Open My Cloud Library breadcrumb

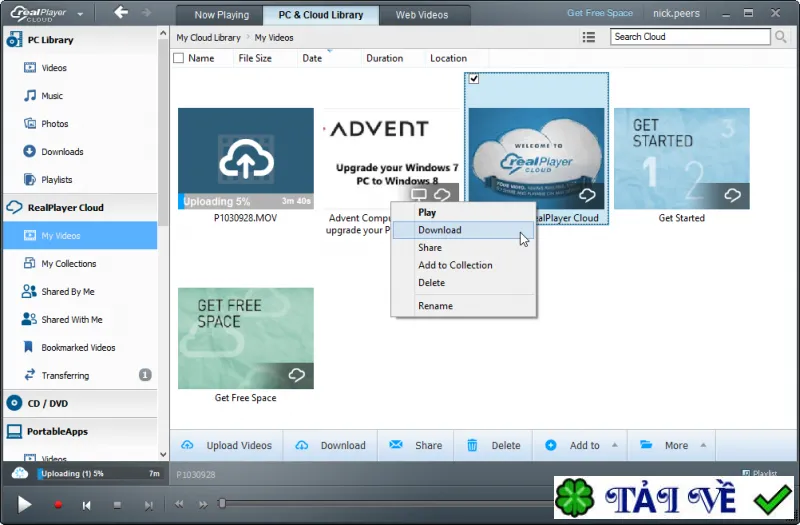(x=208, y=38)
